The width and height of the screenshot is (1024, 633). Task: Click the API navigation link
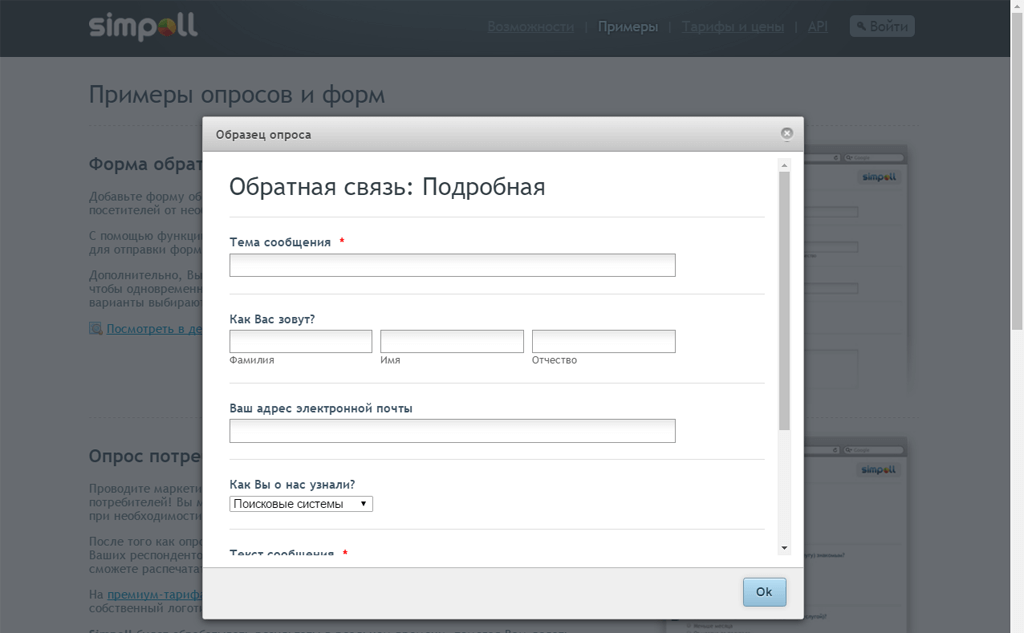coord(817,27)
